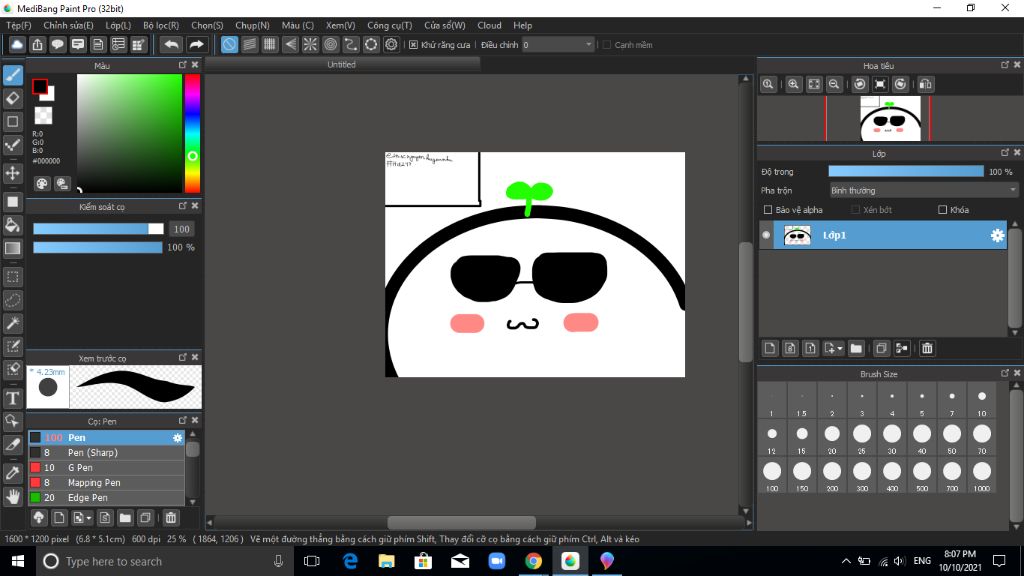
Task: Select the Hand tool
Action: click(x=12, y=497)
